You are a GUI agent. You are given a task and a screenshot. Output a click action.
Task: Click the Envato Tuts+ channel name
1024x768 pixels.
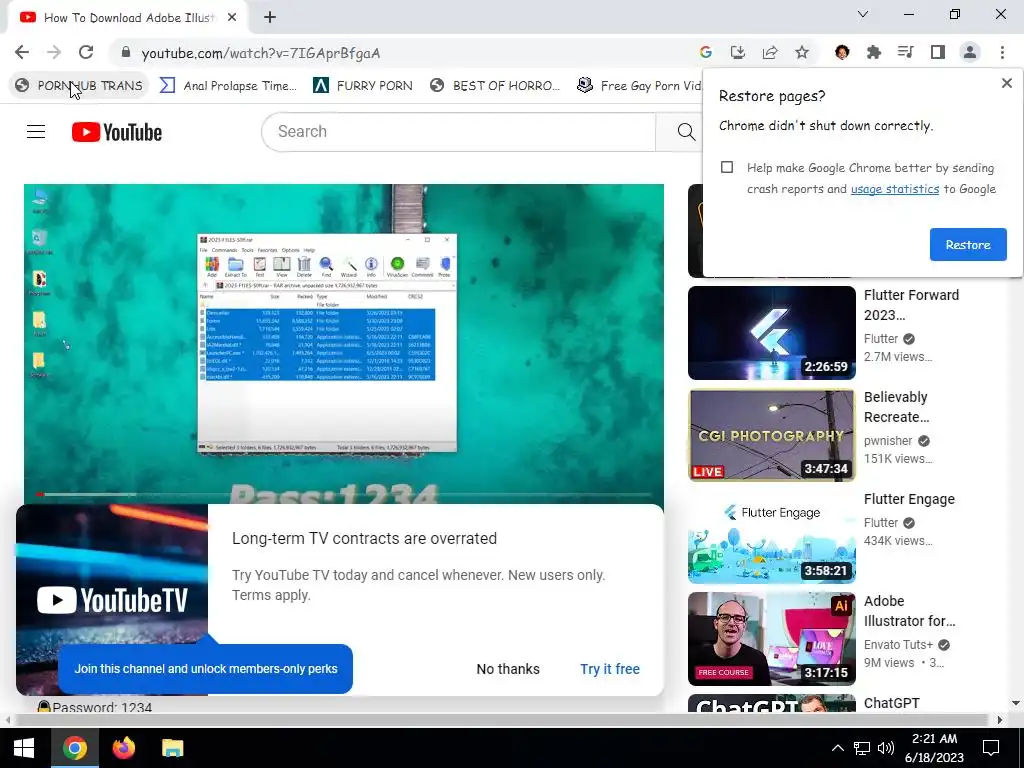click(898, 645)
